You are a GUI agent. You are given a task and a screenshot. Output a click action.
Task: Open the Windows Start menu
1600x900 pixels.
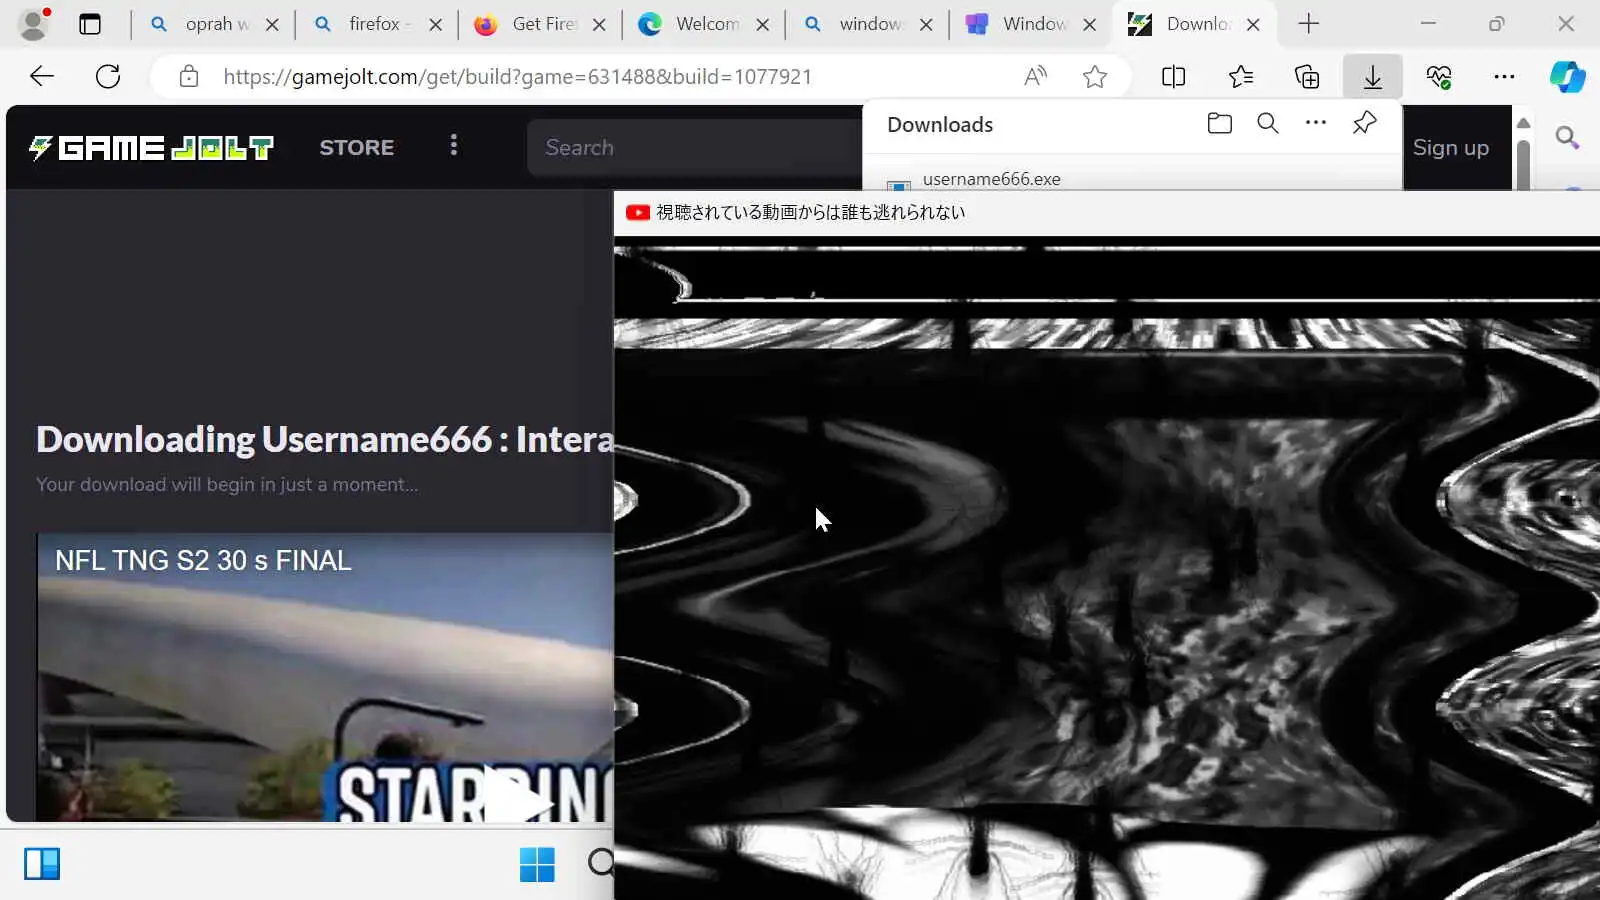[x=537, y=864]
